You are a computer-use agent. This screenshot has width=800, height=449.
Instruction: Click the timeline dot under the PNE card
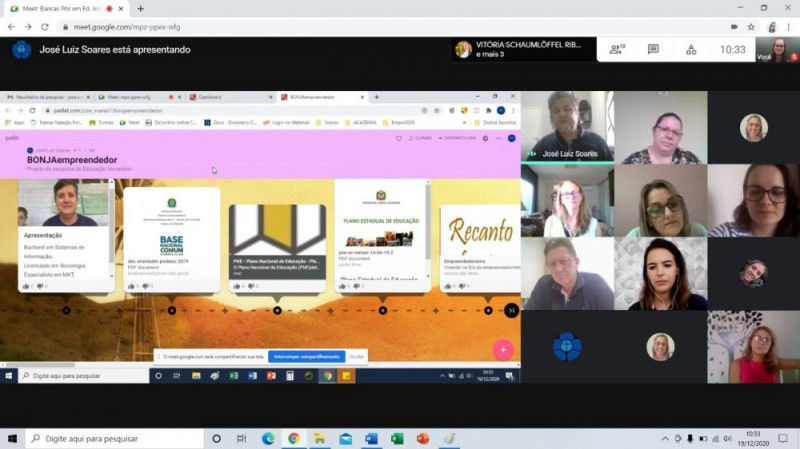click(277, 310)
